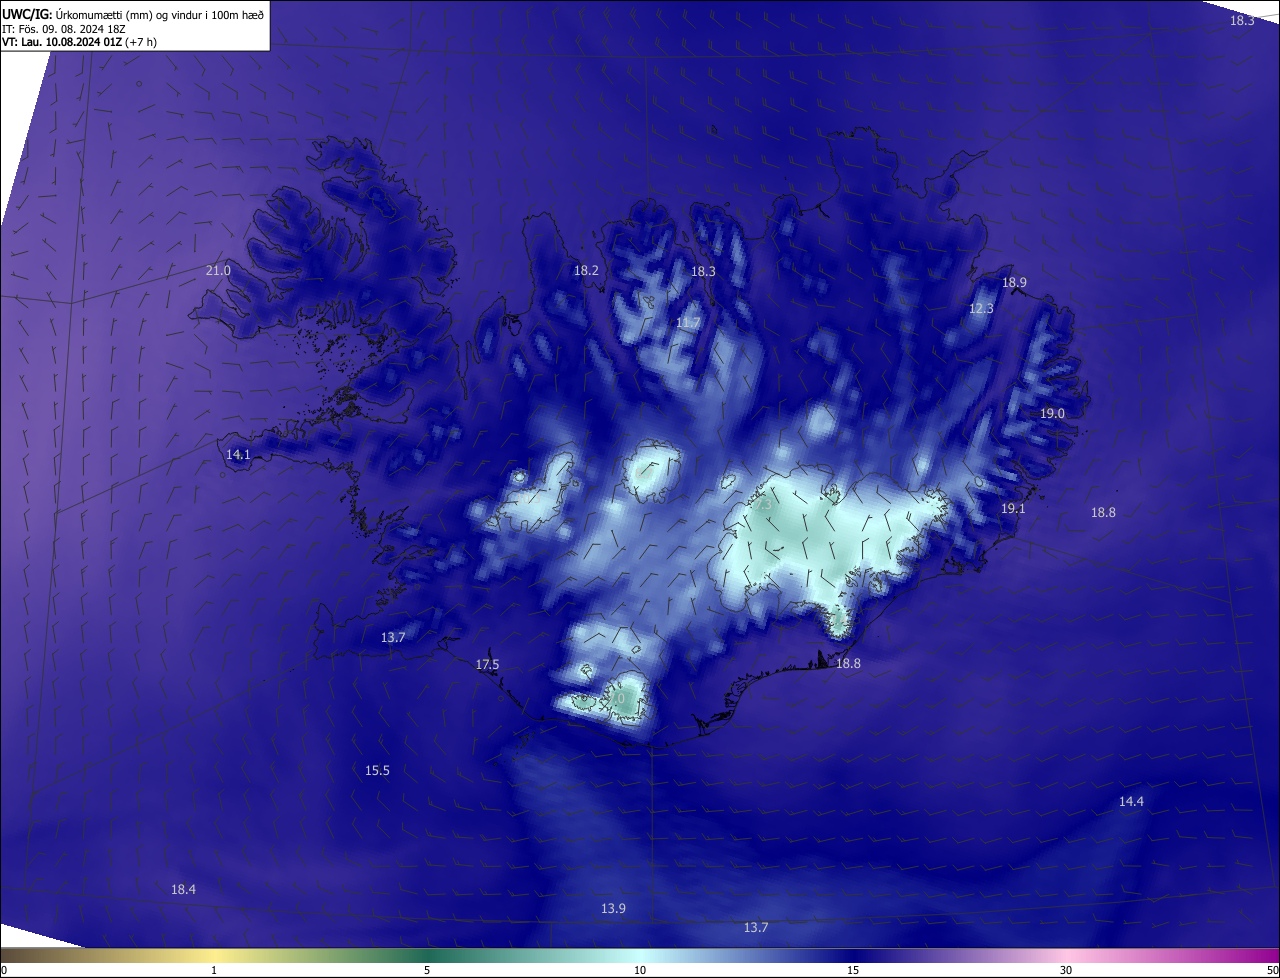1280x978 pixels.
Task: Click the 15.5 value label over the sea
Action: tap(377, 771)
